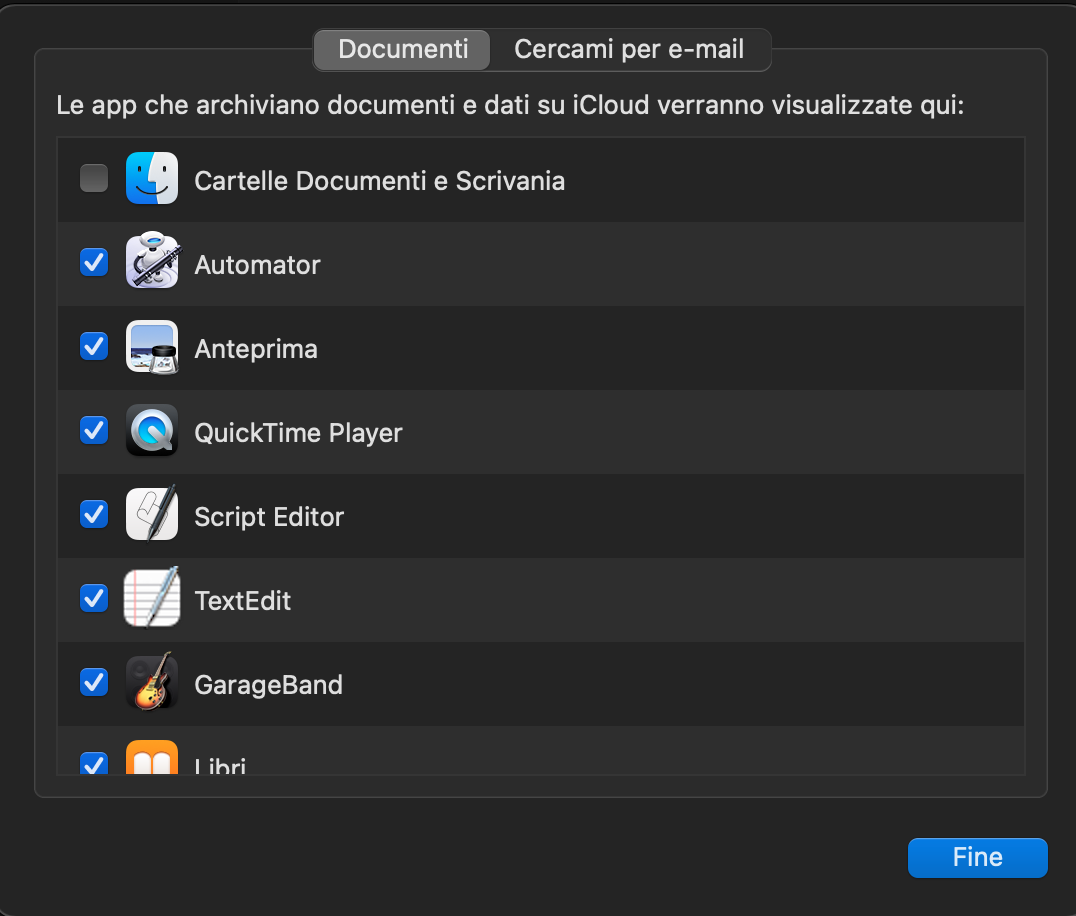Disable GarageBand iCloud checkbox

(94, 682)
